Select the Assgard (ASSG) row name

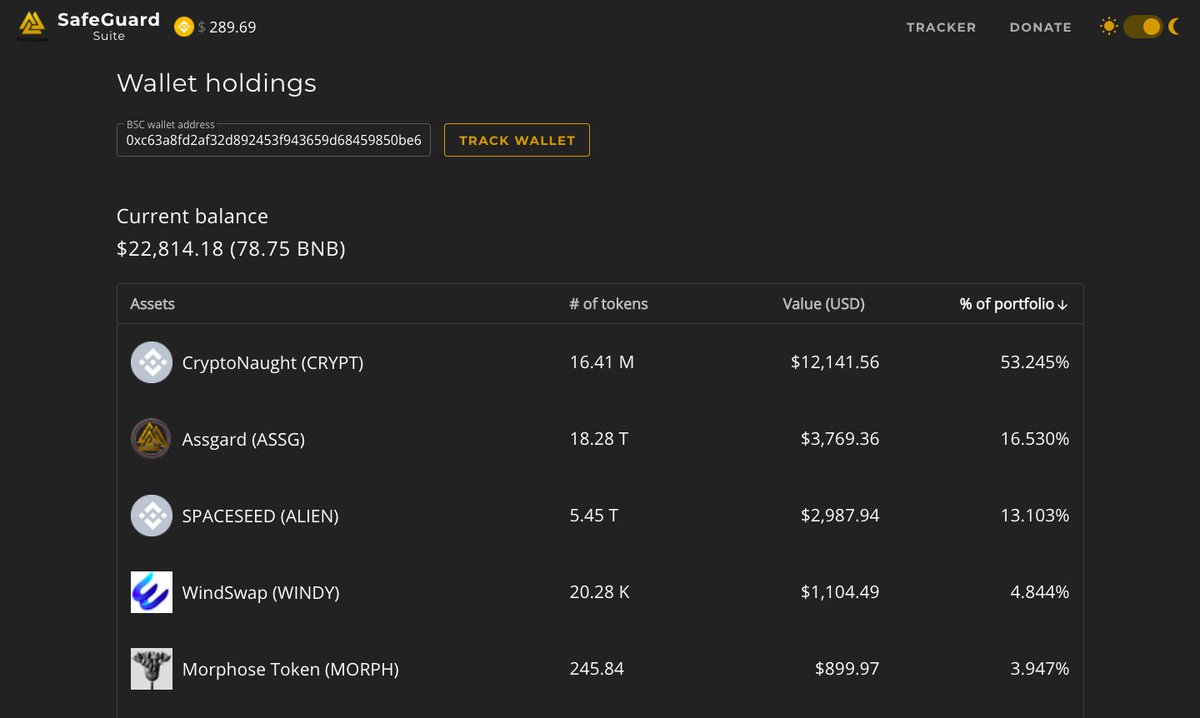[243, 439]
